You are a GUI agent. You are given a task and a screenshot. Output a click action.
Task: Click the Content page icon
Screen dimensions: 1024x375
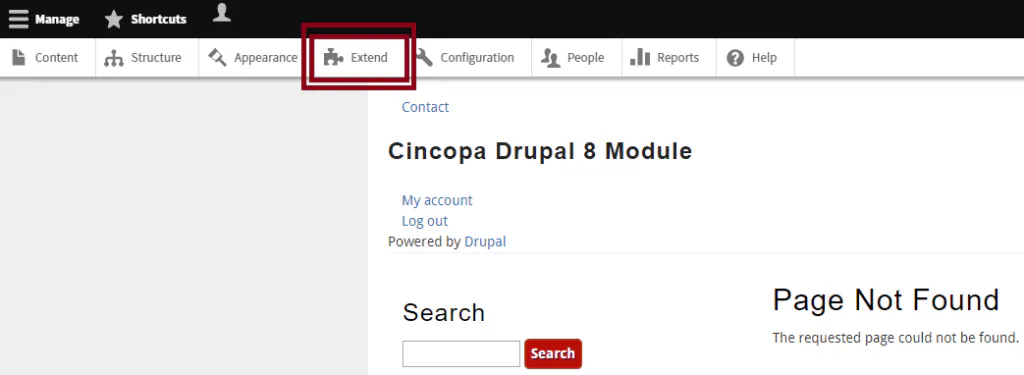[19, 57]
